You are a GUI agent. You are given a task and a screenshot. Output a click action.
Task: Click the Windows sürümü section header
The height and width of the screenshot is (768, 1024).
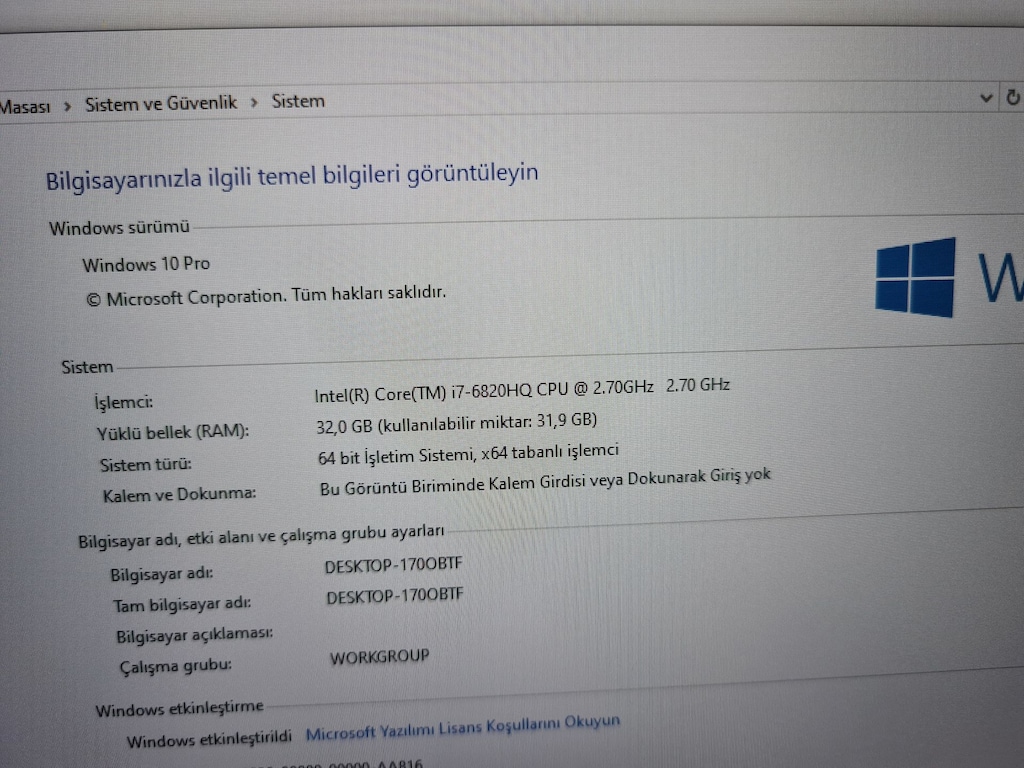pos(120,228)
